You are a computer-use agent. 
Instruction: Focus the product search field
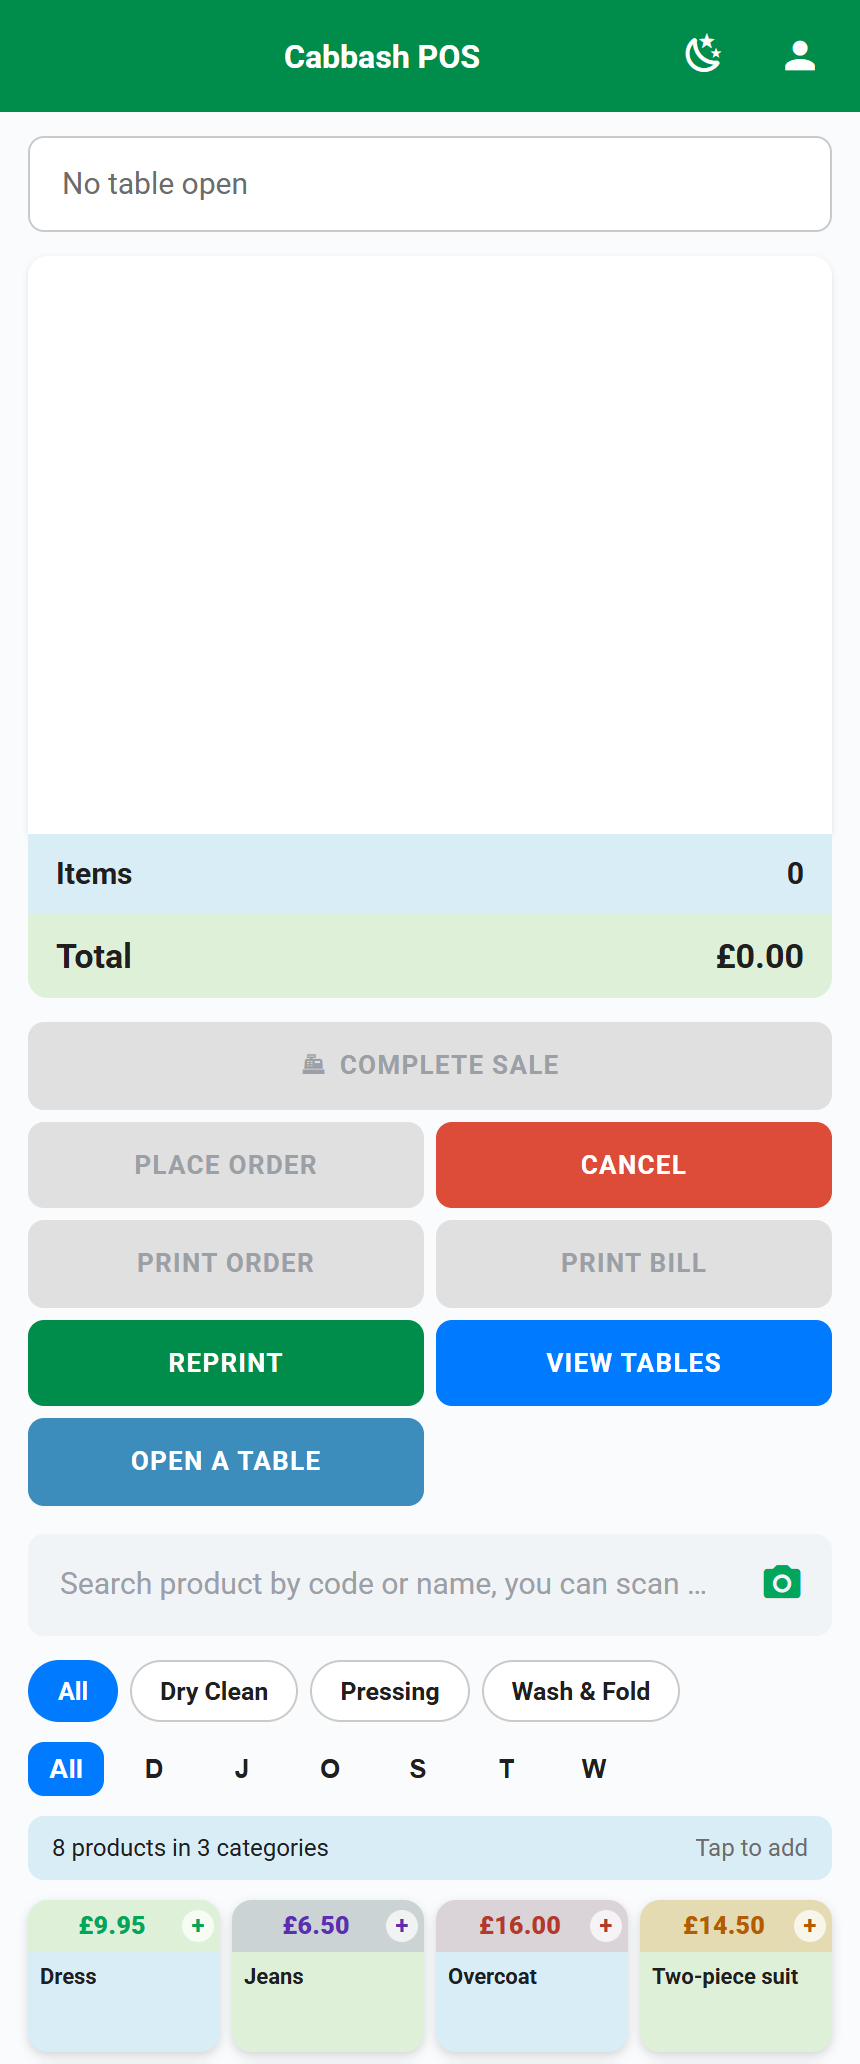[400, 1584]
